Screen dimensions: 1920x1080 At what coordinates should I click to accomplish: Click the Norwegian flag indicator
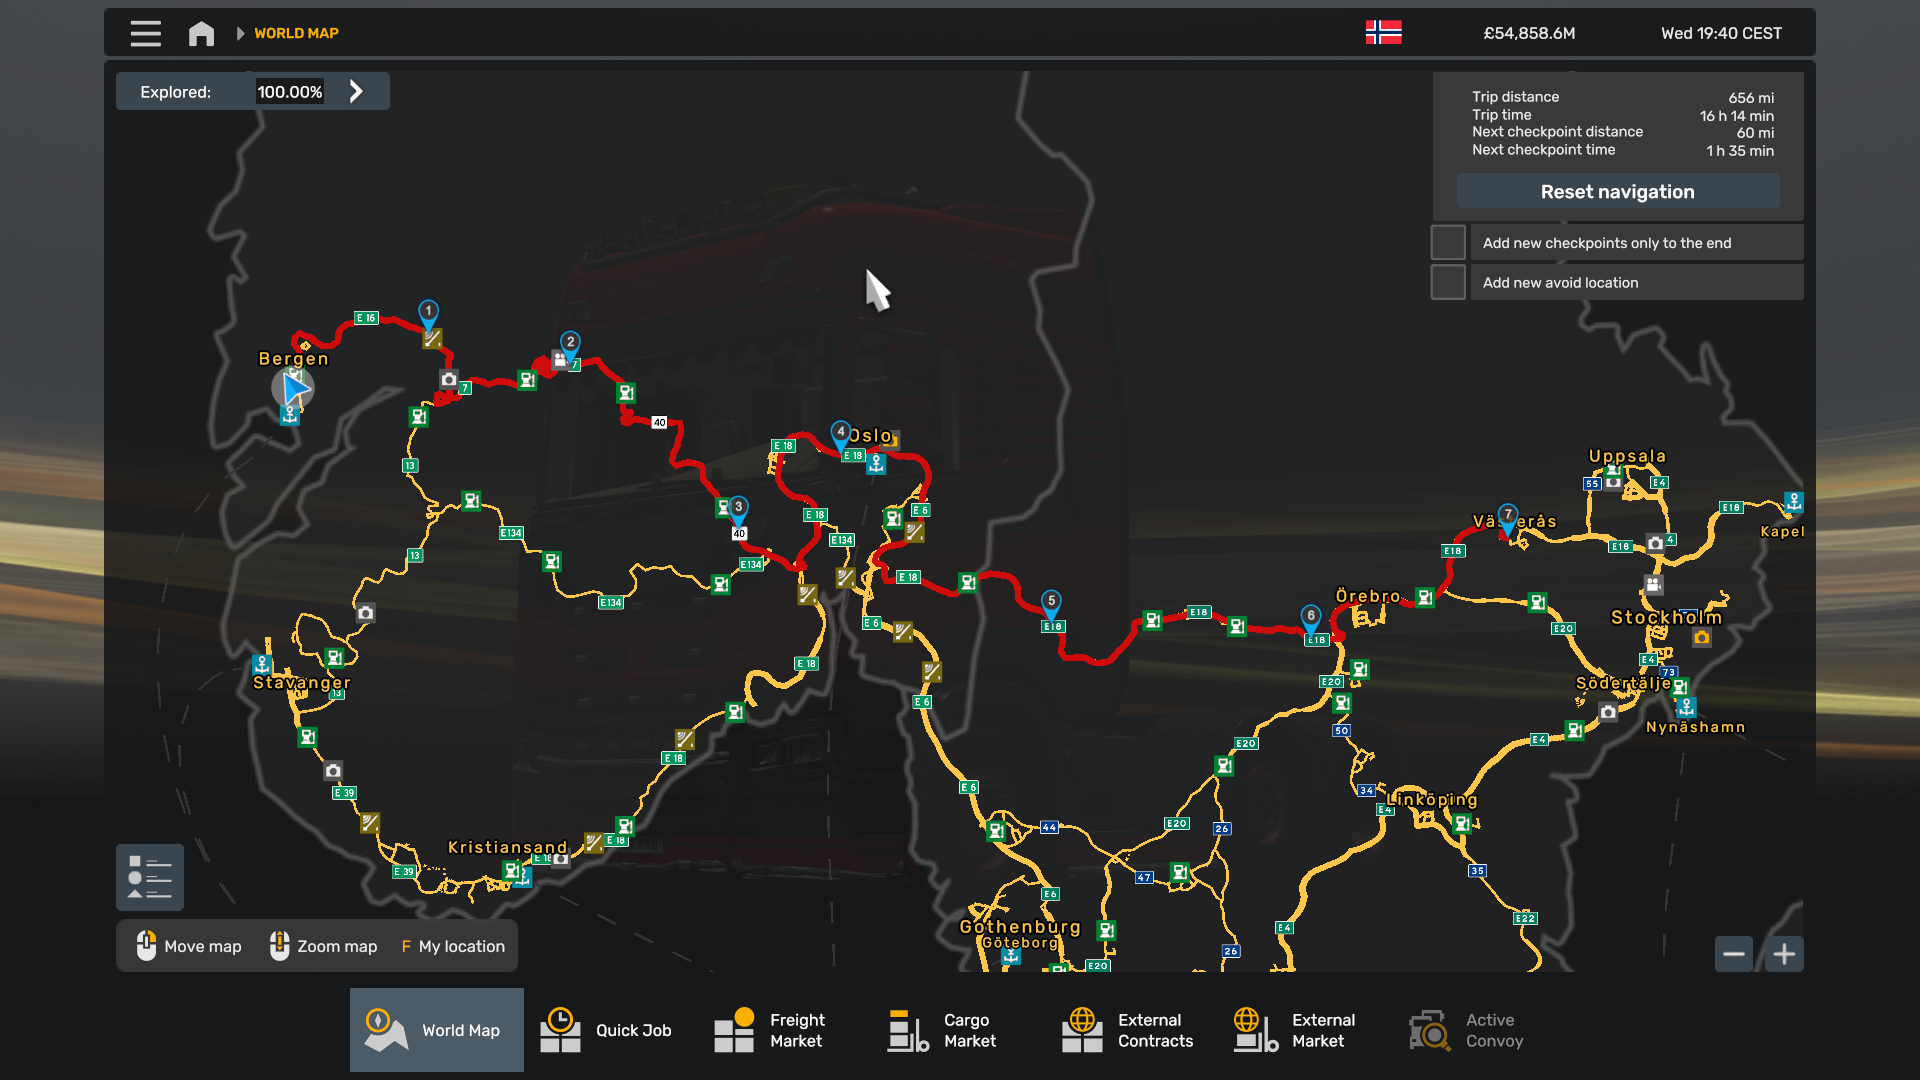pos(1385,32)
